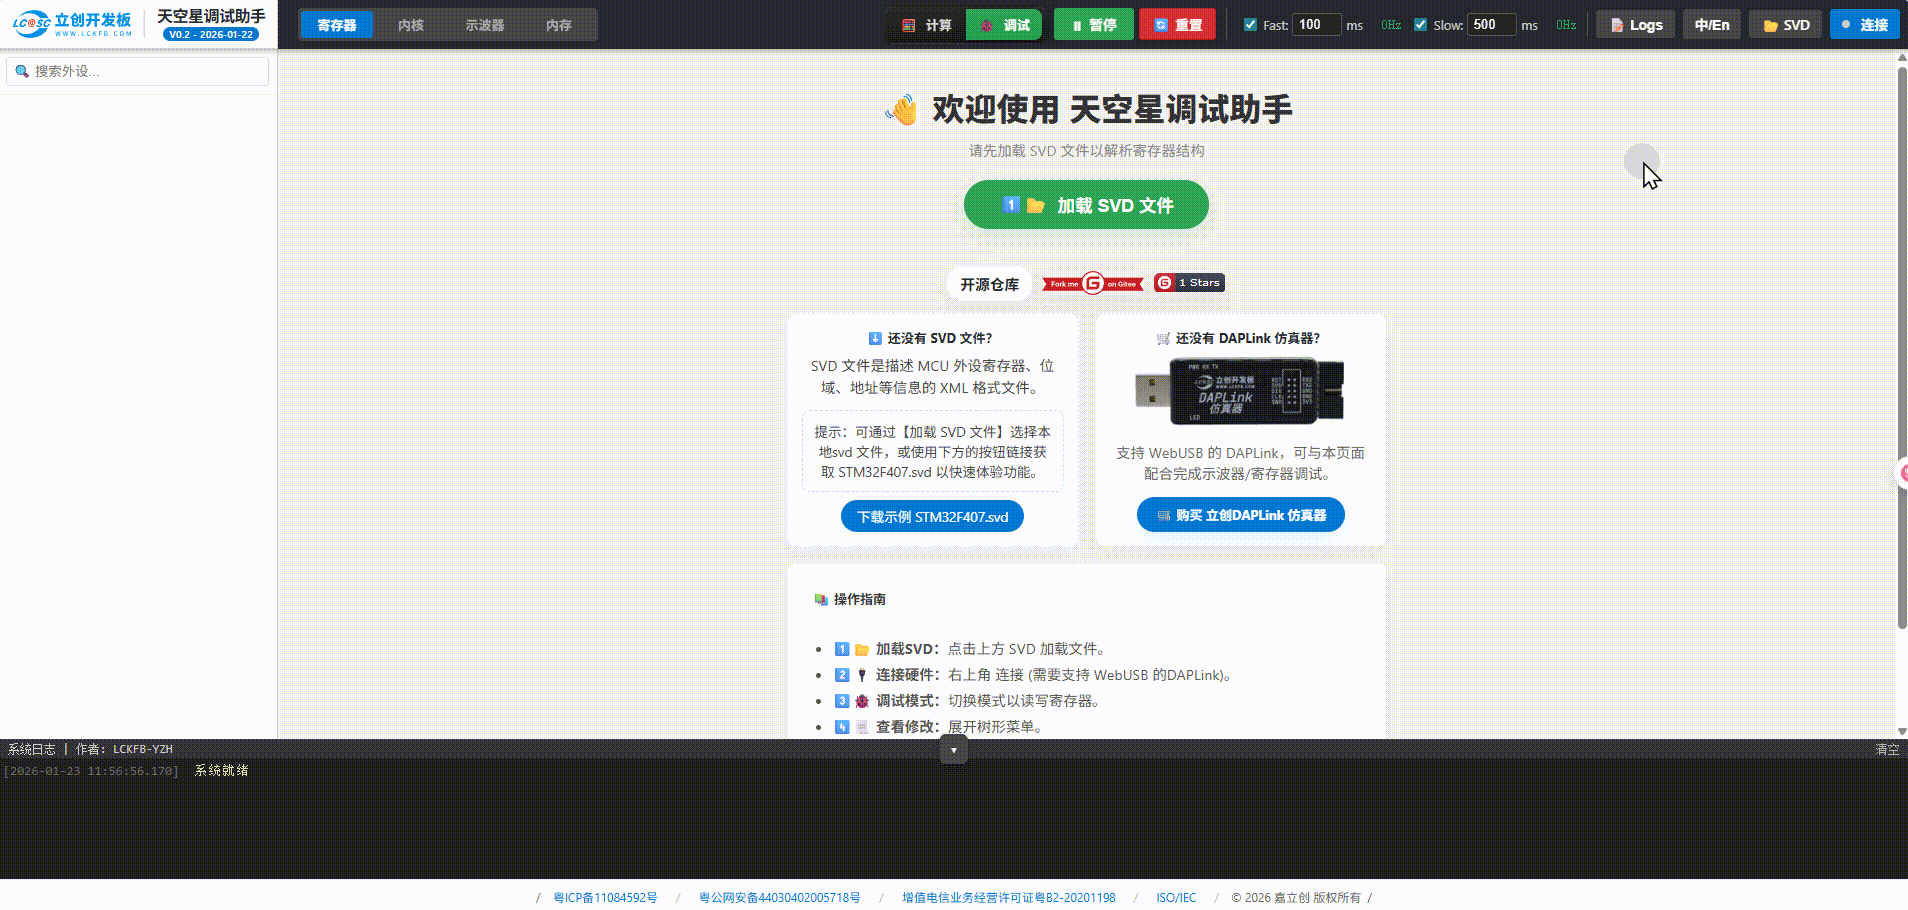Switch to the 内核 tab
The height and width of the screenshot is (910, 1908).
click(x=410, y=24)
